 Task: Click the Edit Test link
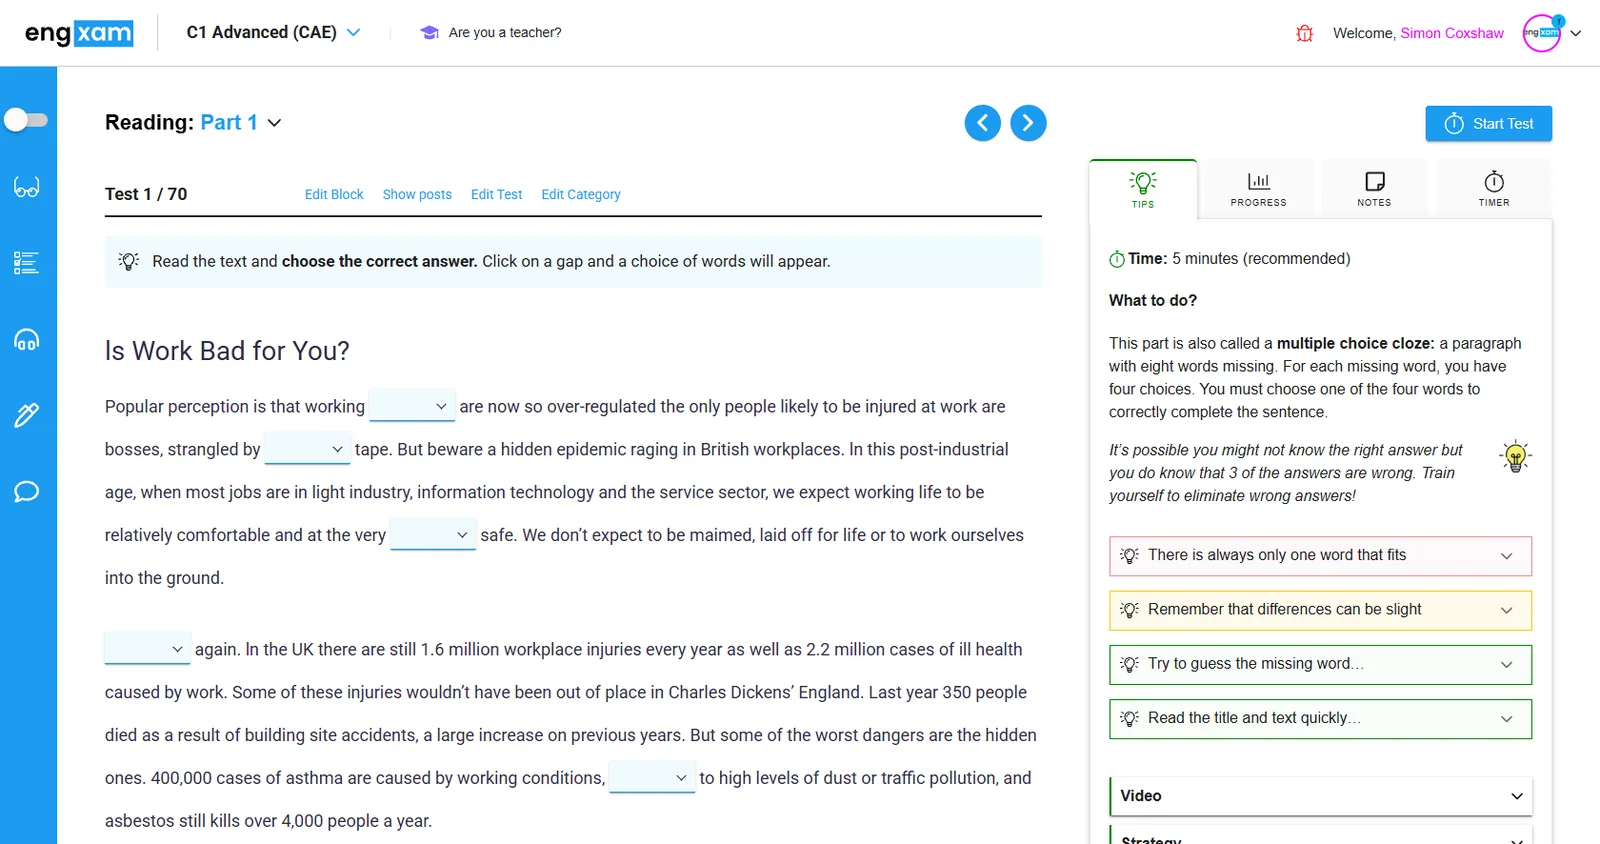497,194
